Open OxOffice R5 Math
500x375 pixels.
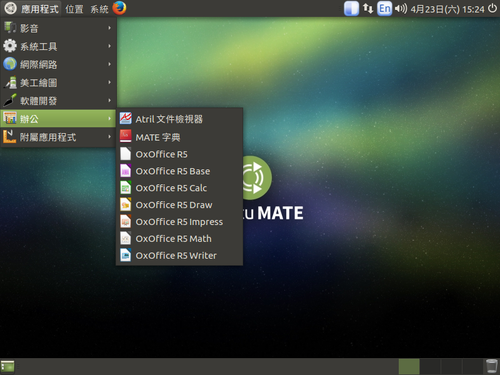(179, 239)
